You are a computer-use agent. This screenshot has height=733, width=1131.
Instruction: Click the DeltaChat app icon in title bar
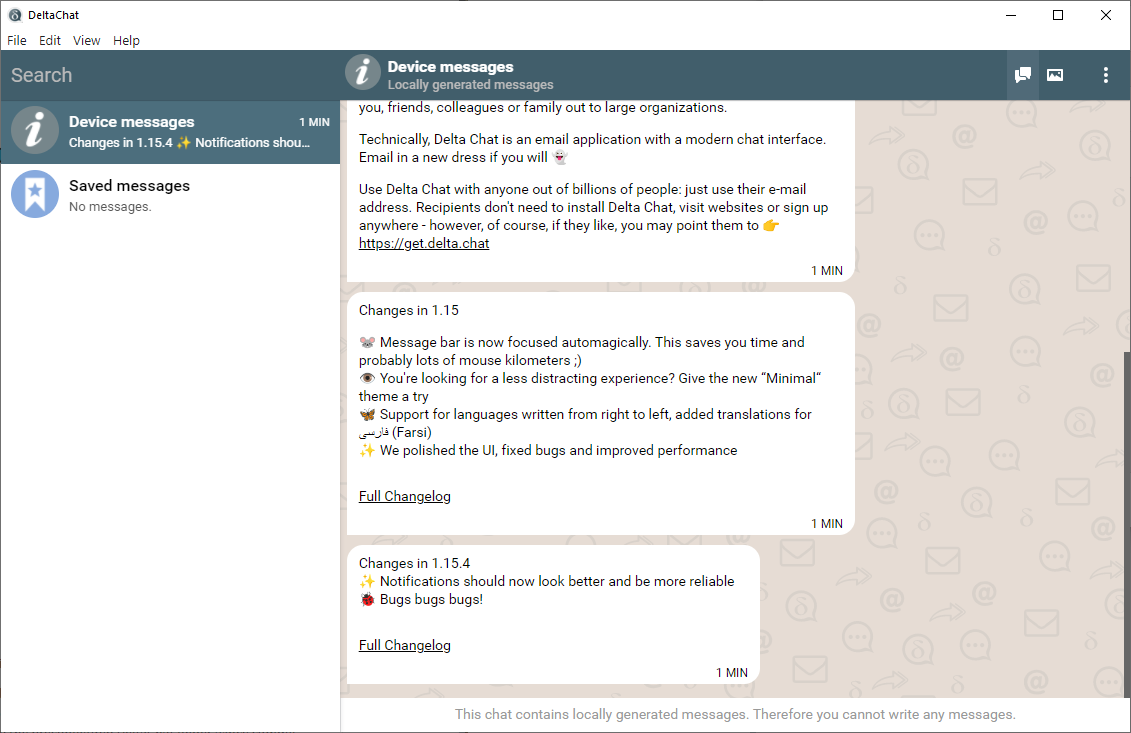(x=14, y=15)
